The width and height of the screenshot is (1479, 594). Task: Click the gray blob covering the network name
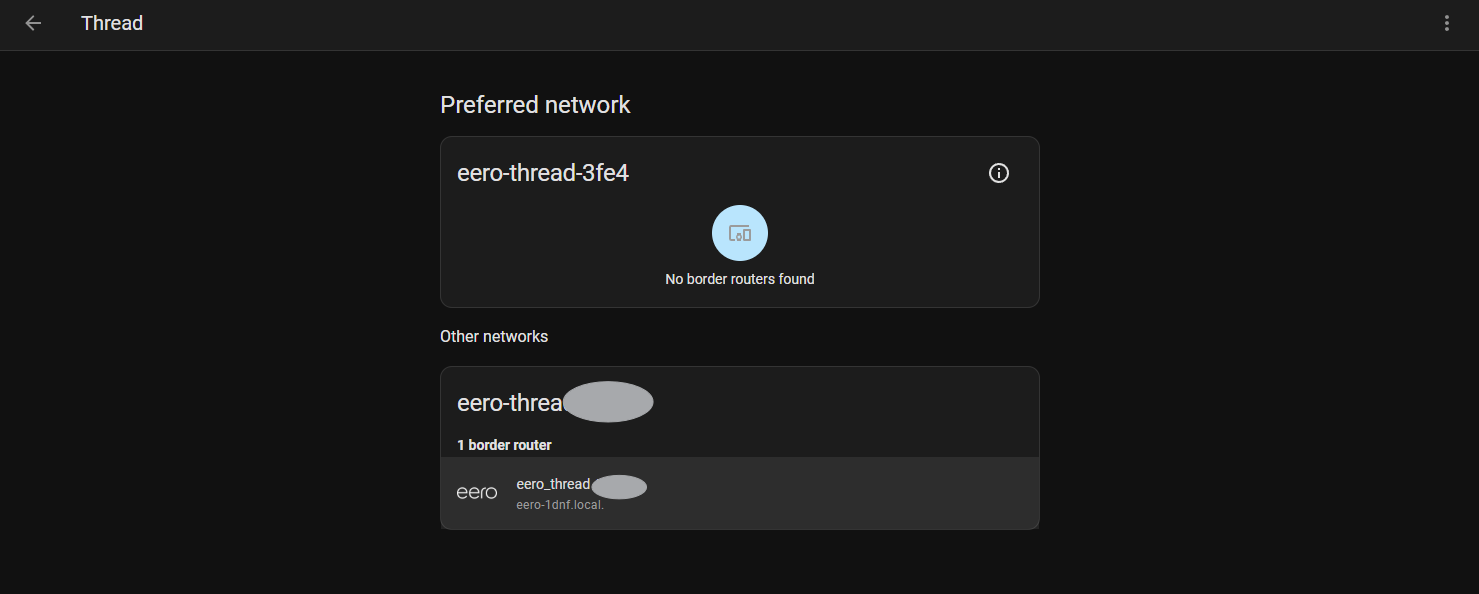point(608,402)
